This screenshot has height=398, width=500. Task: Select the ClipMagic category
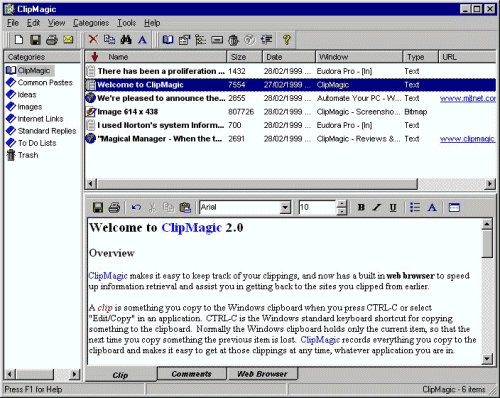tap(30, 70)
